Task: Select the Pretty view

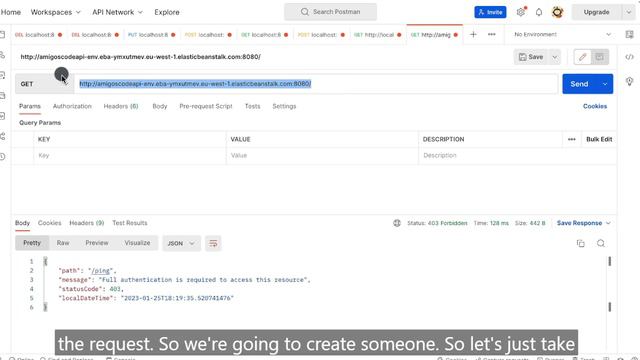Action: (x=32, y=243)
